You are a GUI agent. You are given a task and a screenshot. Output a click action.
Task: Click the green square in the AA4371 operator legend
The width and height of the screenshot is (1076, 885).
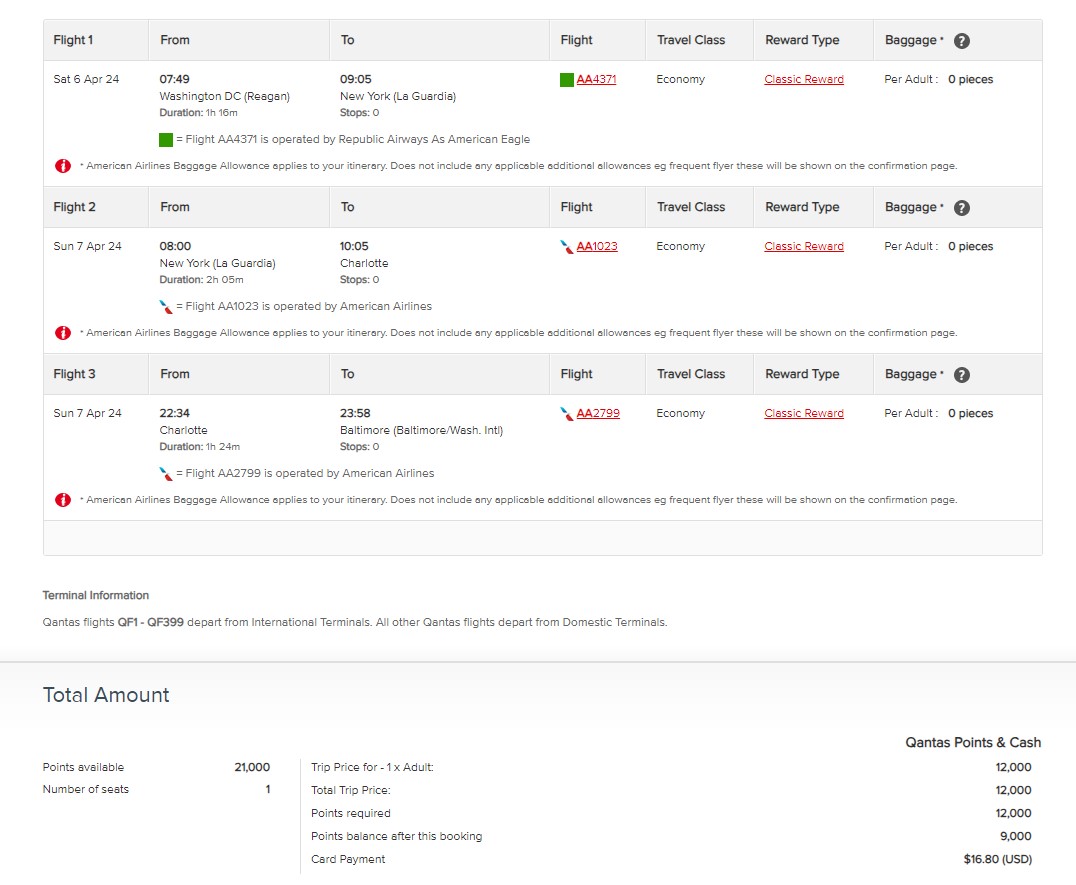pos(165,140)
